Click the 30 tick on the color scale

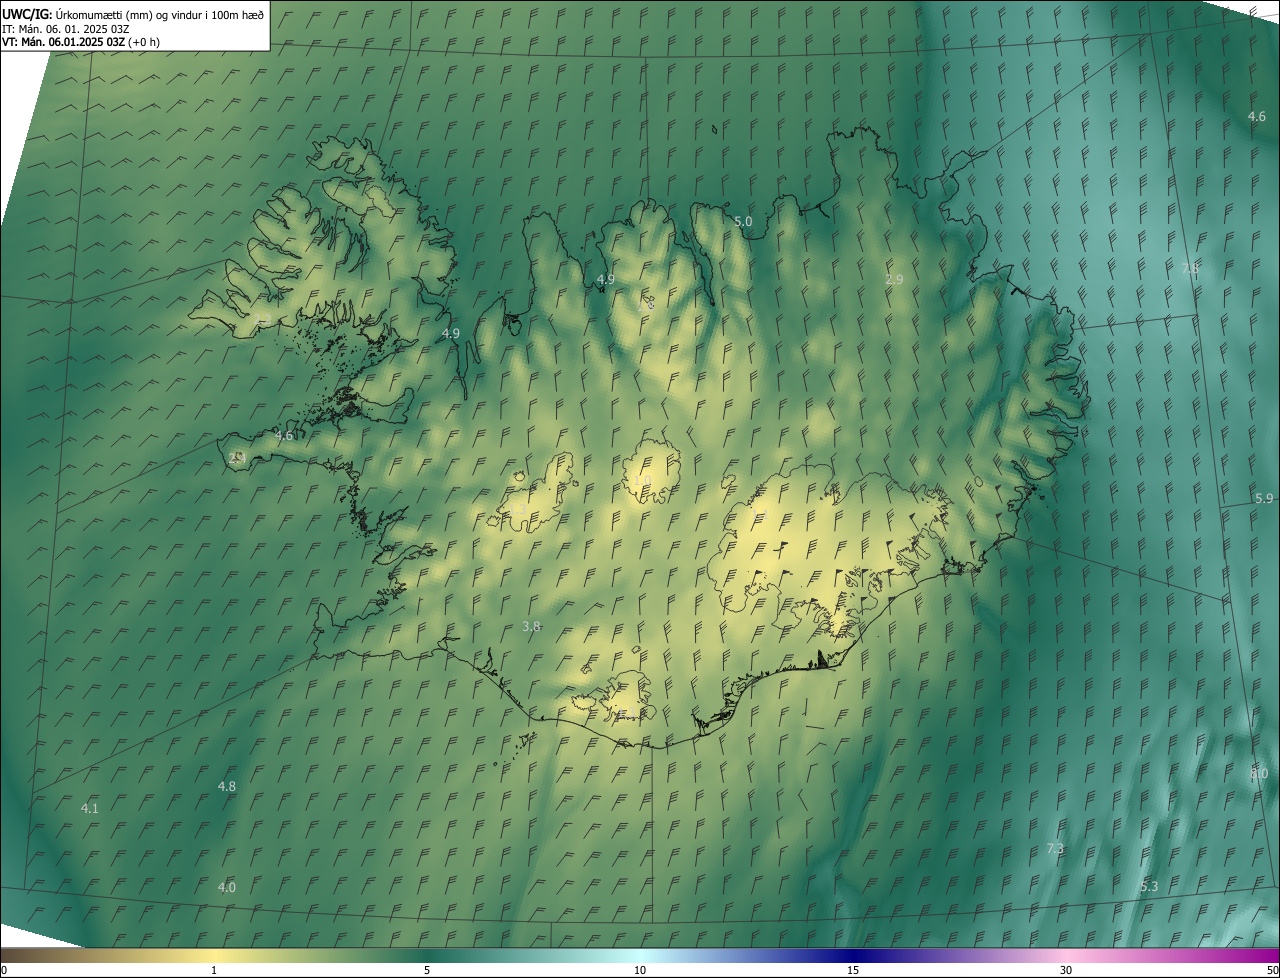[x=1066, y=970]
